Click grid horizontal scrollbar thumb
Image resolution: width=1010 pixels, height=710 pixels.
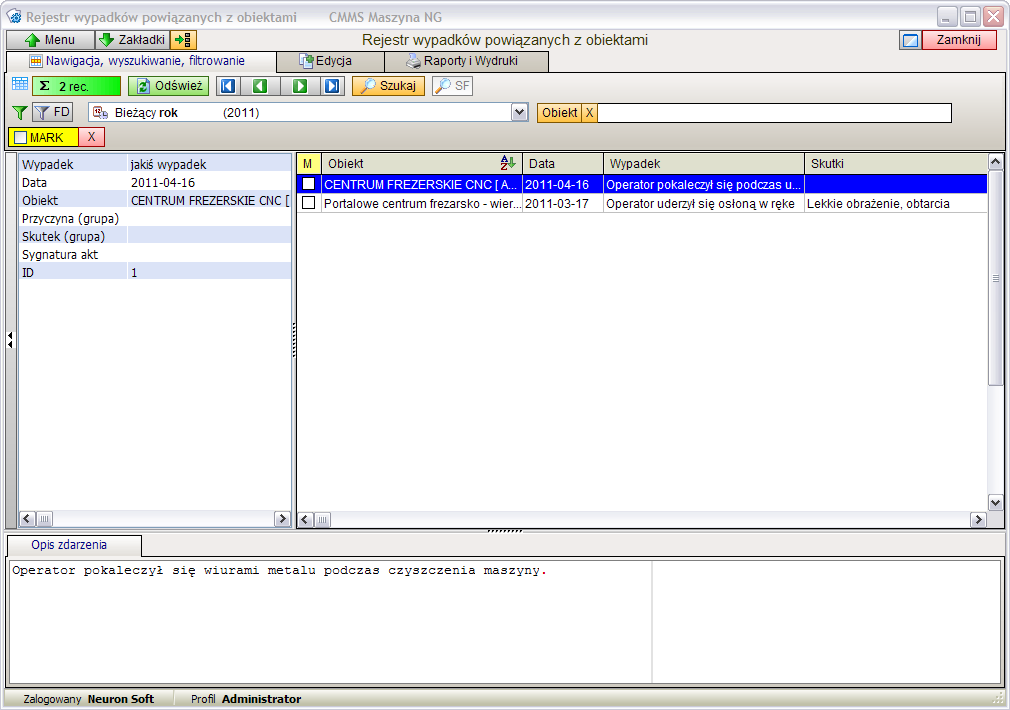[323, 520]
